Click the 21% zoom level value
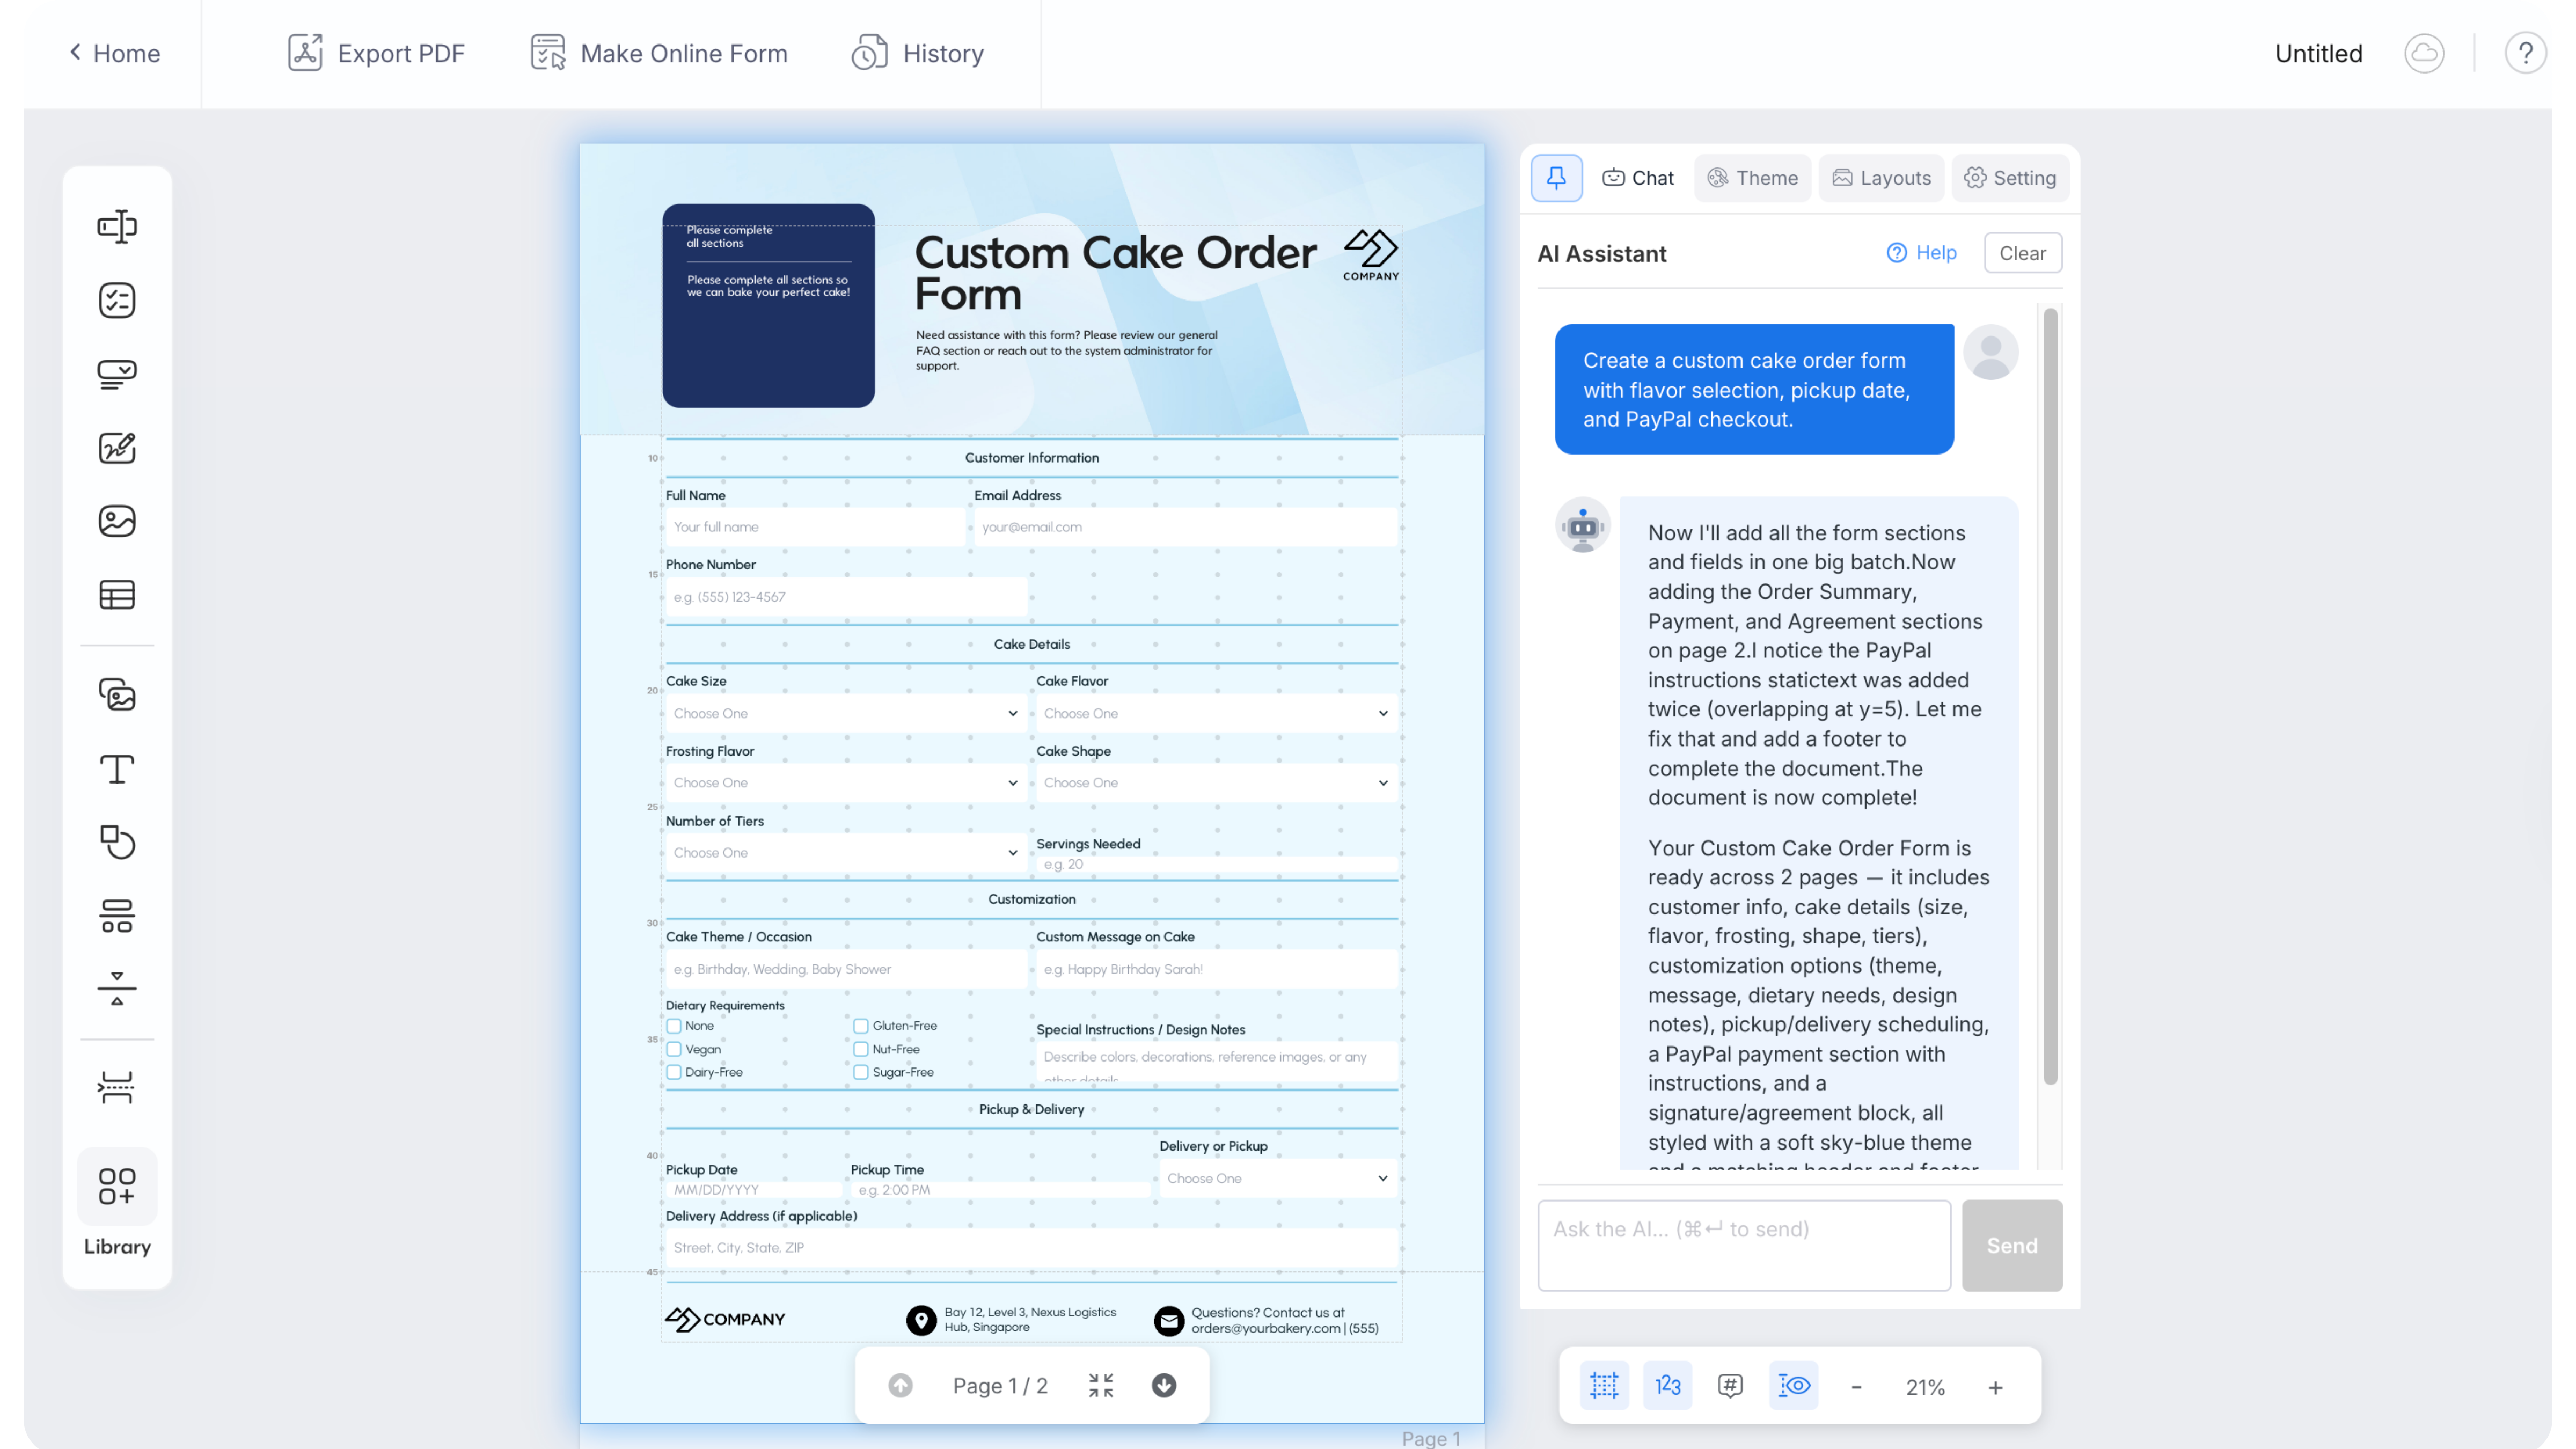This screenshot has height=1449, width=2576. [1925, 1387]
